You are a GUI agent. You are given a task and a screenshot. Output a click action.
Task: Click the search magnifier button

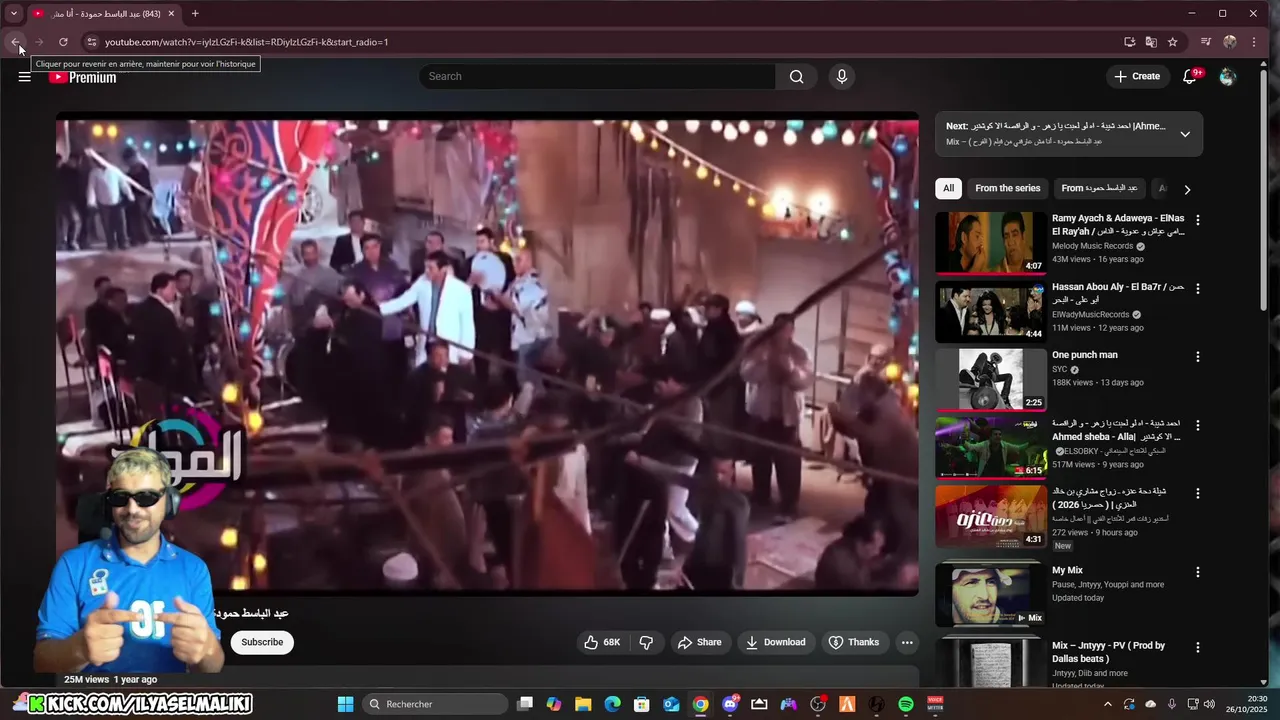click(796, 76)
